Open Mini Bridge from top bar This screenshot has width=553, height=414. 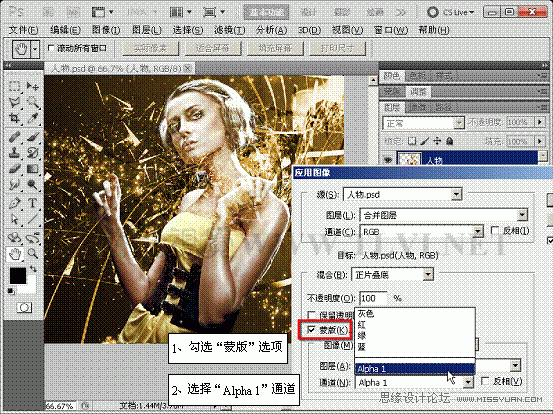(74, 12)
